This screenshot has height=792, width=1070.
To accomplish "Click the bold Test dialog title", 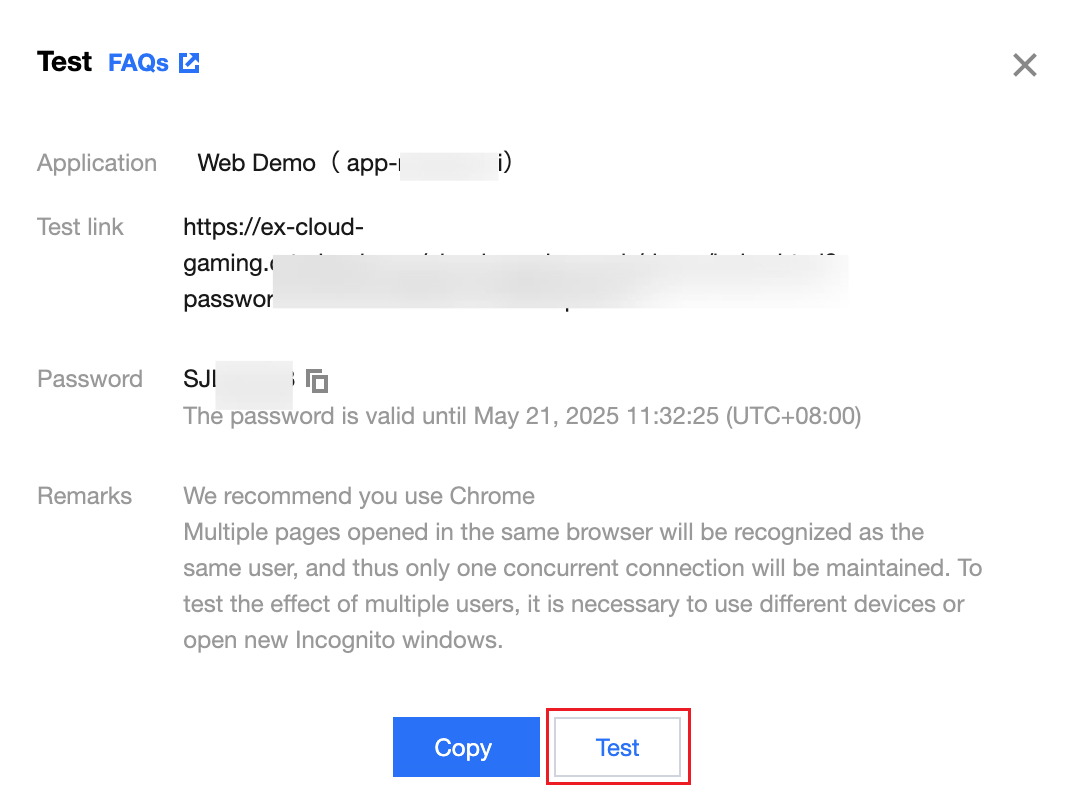I will tap(64, 62).
